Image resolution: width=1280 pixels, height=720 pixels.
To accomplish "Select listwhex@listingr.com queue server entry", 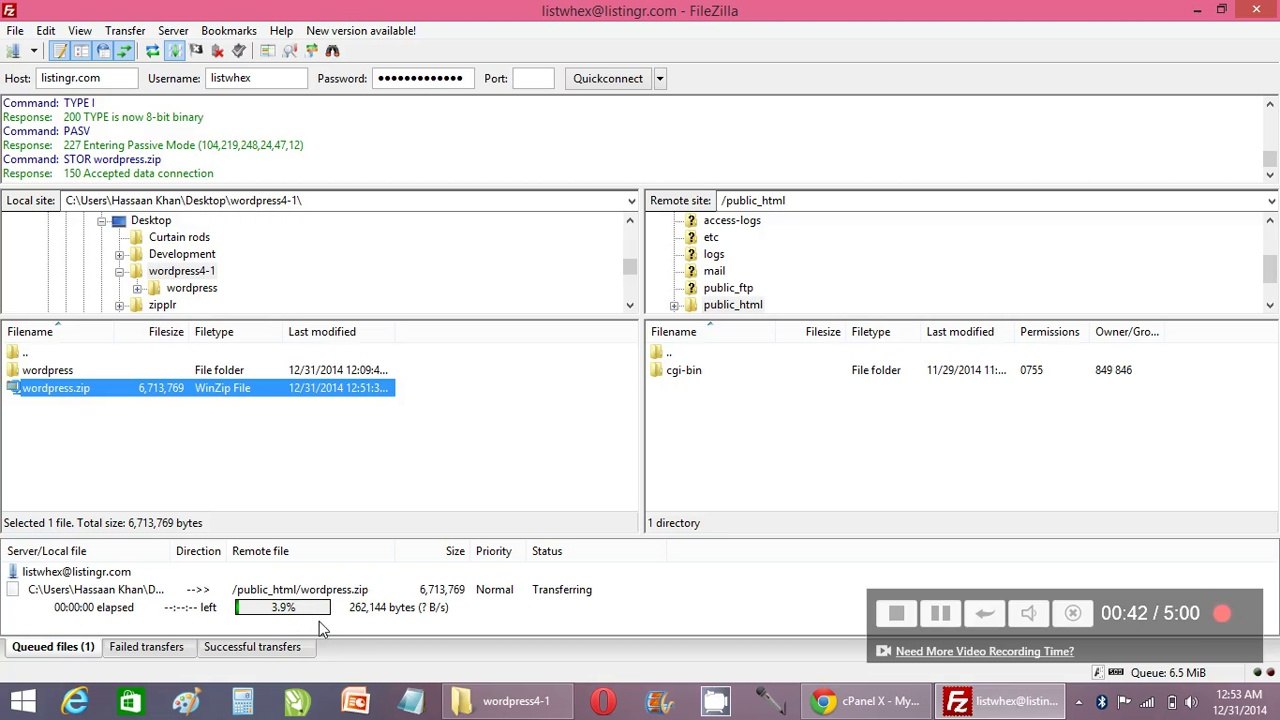I will click(x=77, y=572).
